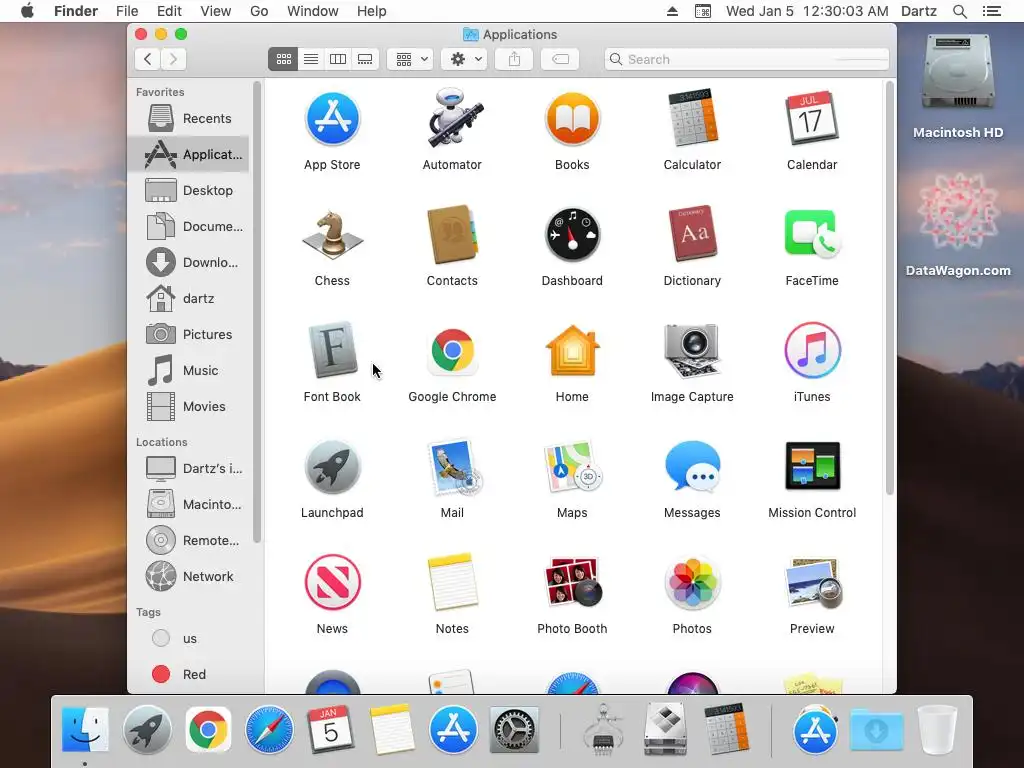Open Desktop in the sidebar
The width and height of the screenshot is (1024, 768).
(x=189, y=190)
